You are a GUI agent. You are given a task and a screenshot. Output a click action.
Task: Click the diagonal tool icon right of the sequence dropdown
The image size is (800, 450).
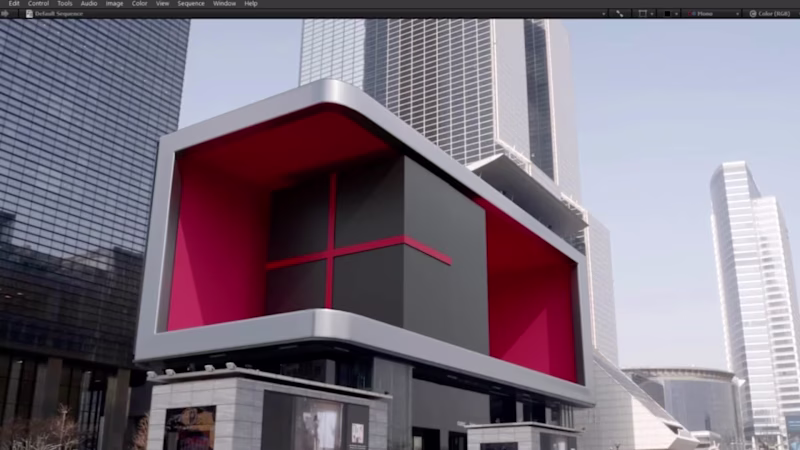[619, 14]
